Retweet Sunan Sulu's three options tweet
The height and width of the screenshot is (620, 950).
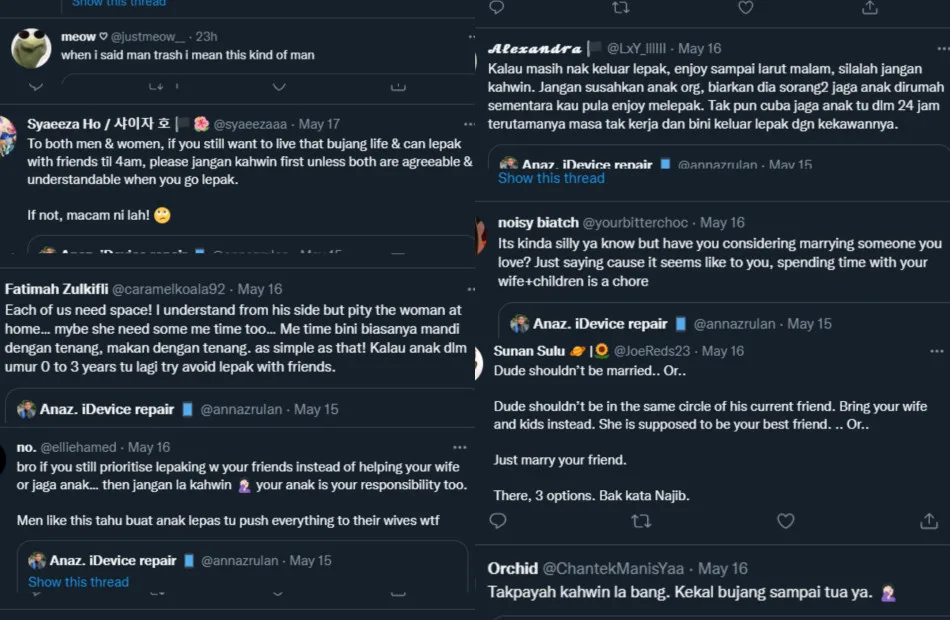[x=641, y=521]
